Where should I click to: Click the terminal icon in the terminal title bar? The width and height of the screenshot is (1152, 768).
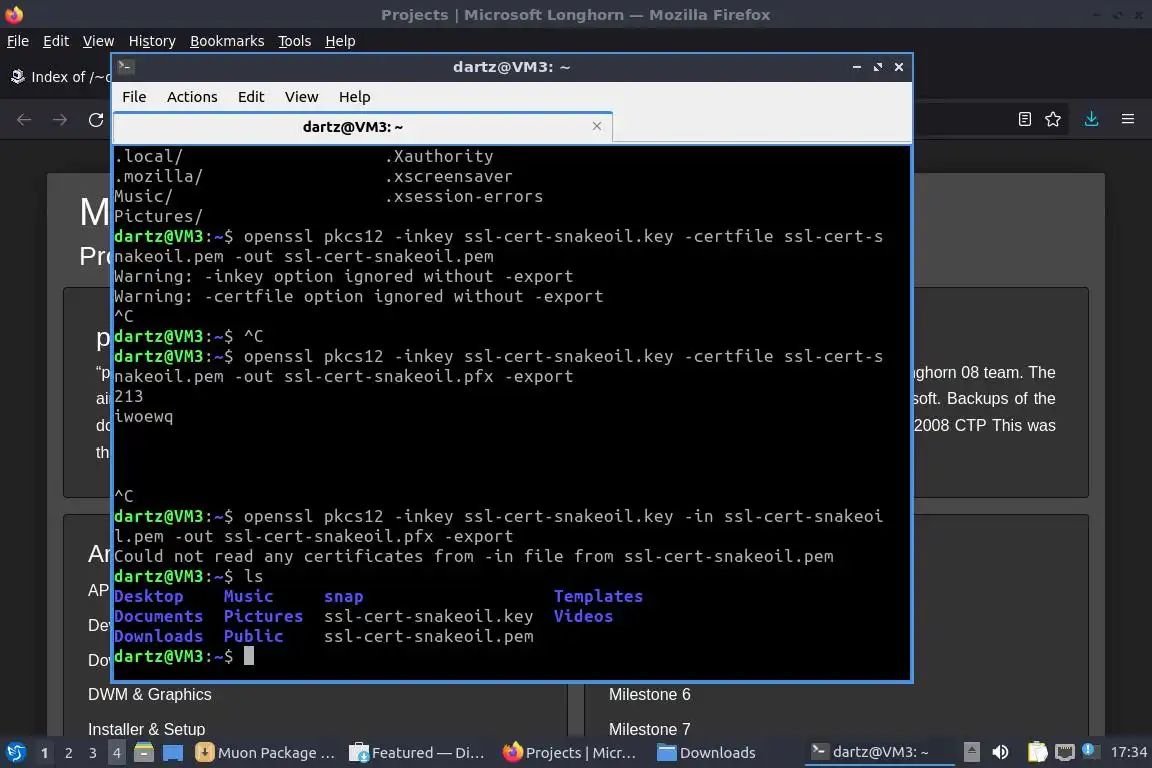[125, 66]
